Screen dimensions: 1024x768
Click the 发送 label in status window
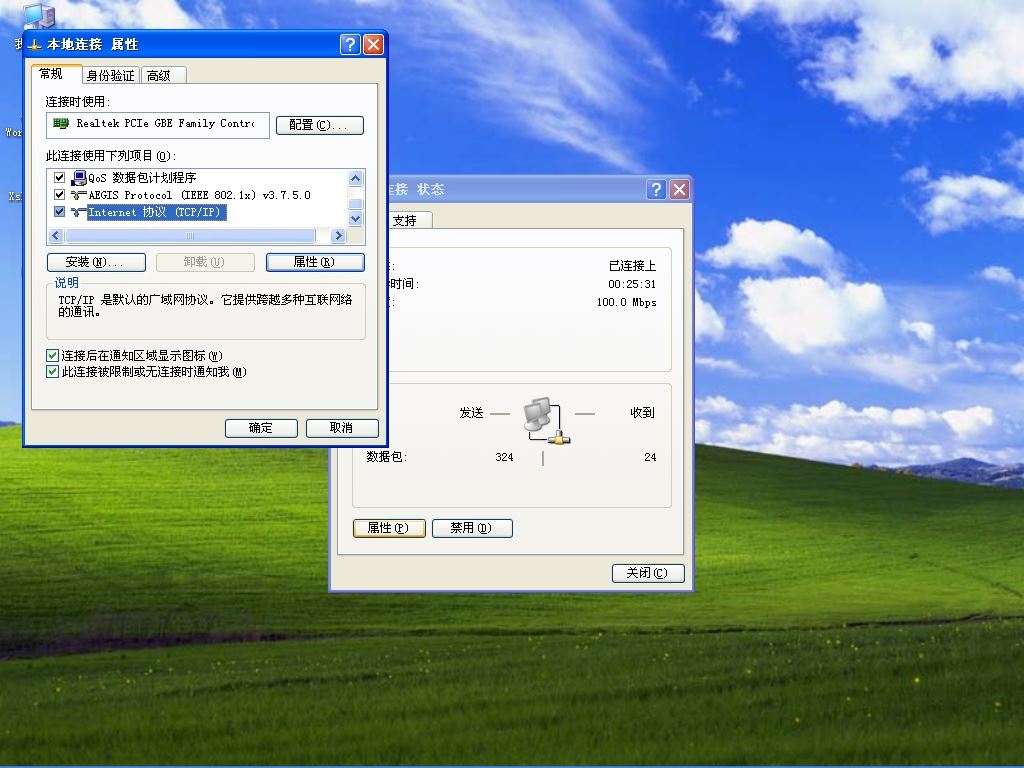(x=472, y=413)
